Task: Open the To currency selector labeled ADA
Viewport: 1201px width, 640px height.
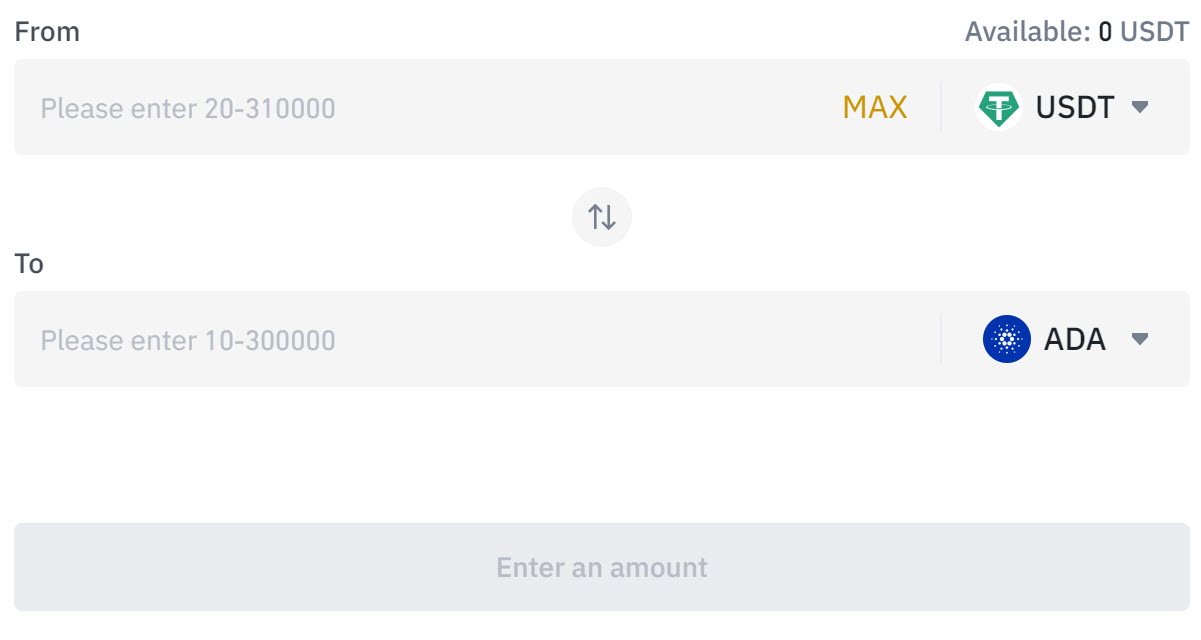Action: (1066, 339)
